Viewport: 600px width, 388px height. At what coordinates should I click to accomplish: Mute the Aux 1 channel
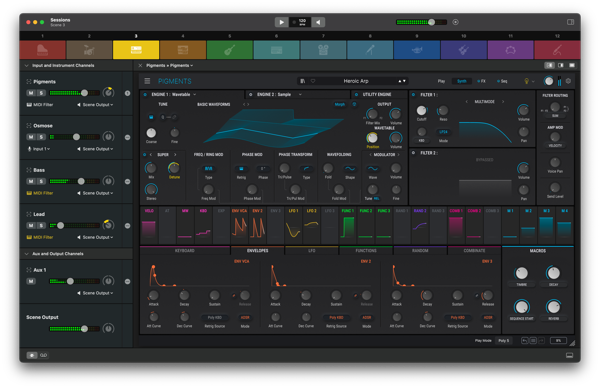pyautogui.click(x=31, y=281)
